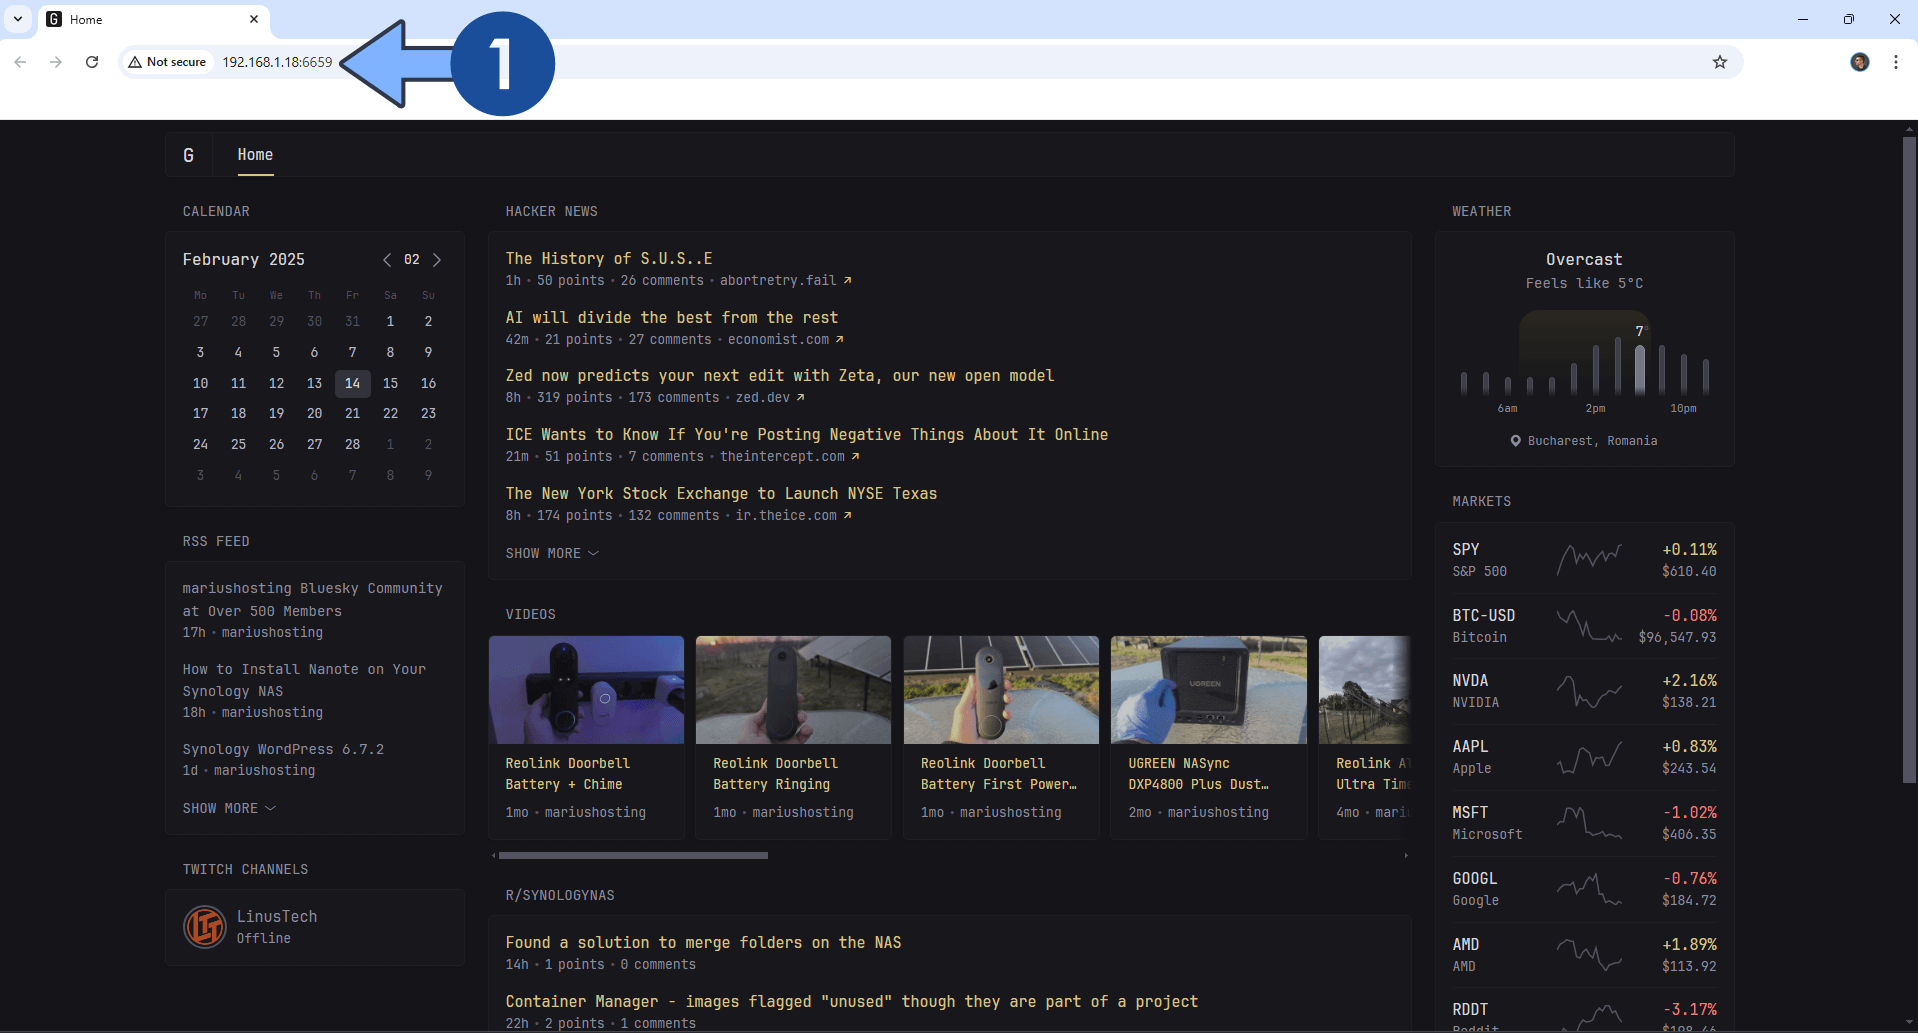1918x1033 pixels.
Task: Open theintercept.com external link
Action: pos(789,457)
